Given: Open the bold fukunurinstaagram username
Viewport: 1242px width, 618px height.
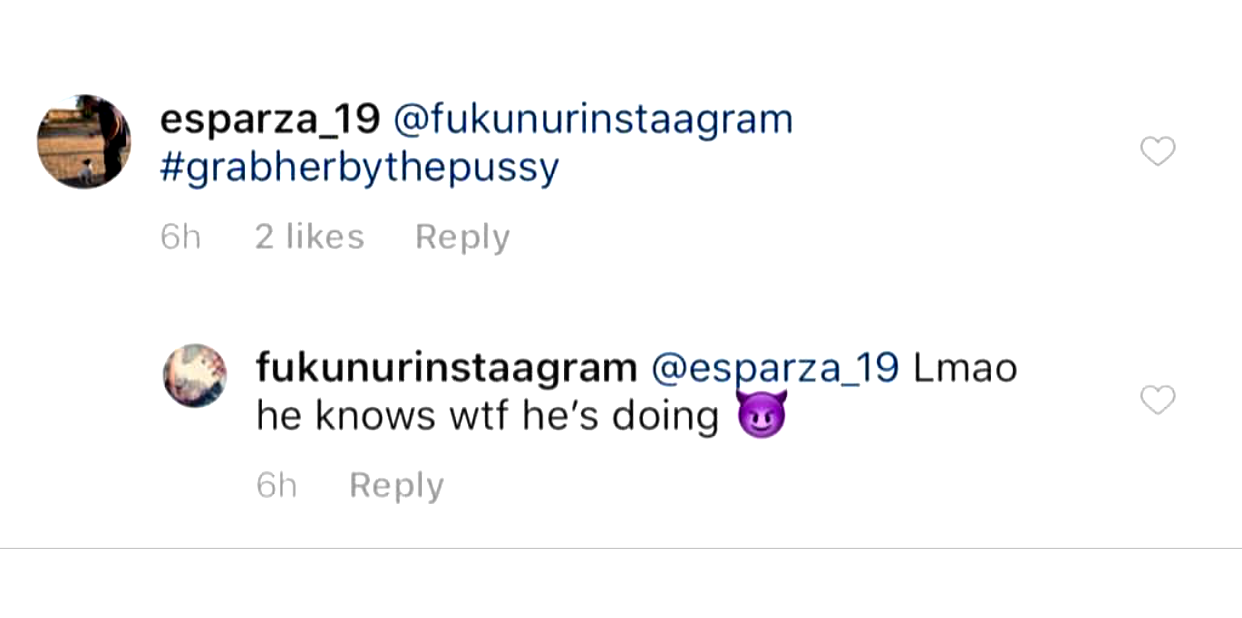Looking at the screenshot, I should click(446, 369).
